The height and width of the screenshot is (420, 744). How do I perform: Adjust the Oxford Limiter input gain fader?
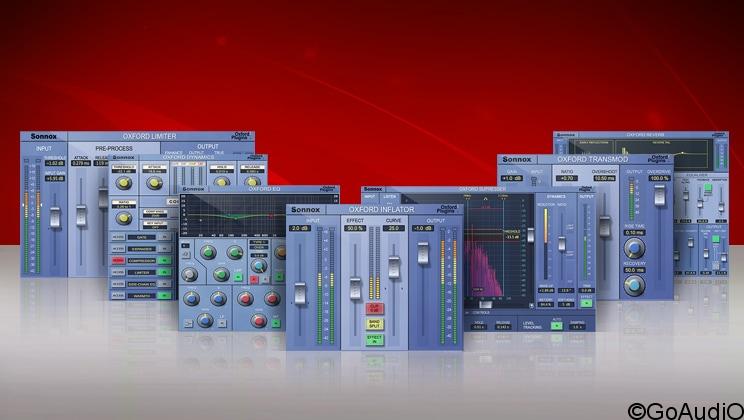[55, 218]
